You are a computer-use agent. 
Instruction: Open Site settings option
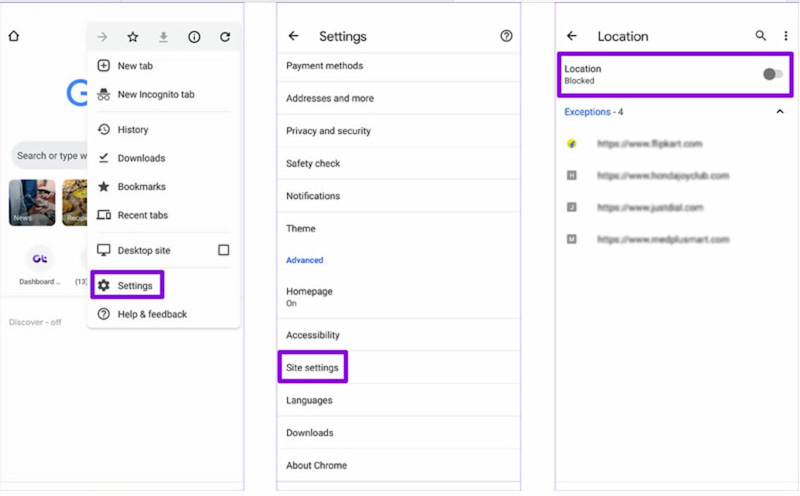[x=312, y=368]
